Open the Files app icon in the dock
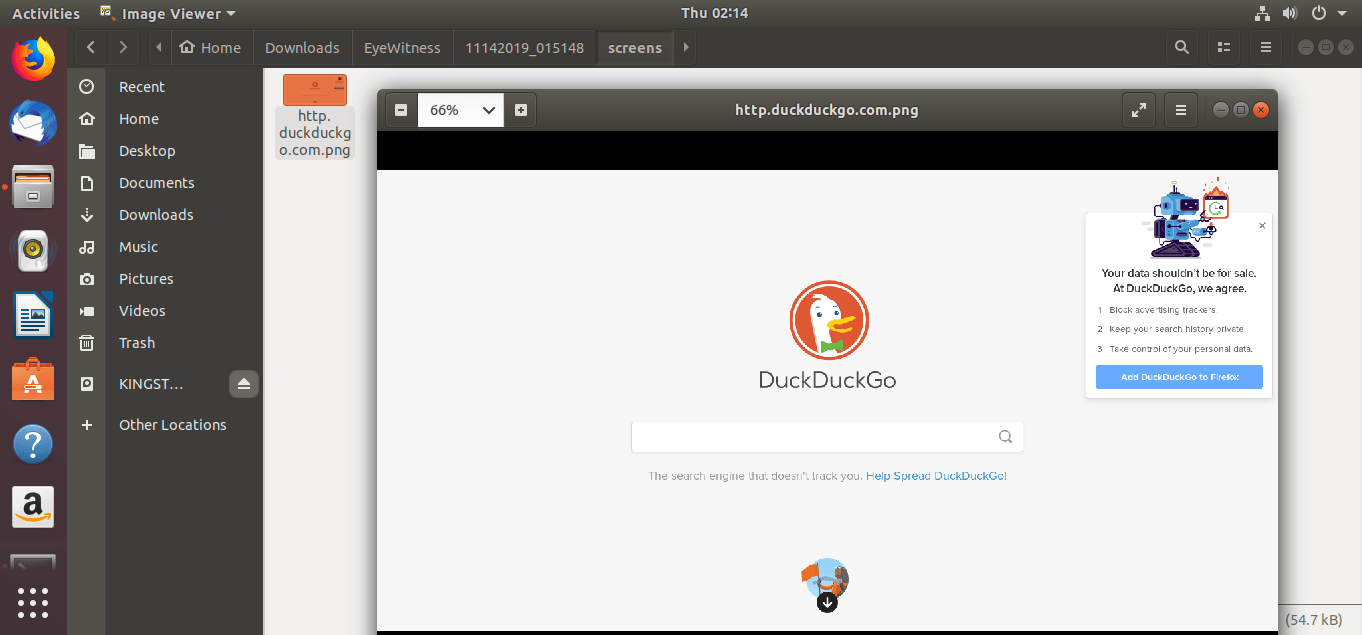This screenshot has width=1362, height=635. point(33,187)
